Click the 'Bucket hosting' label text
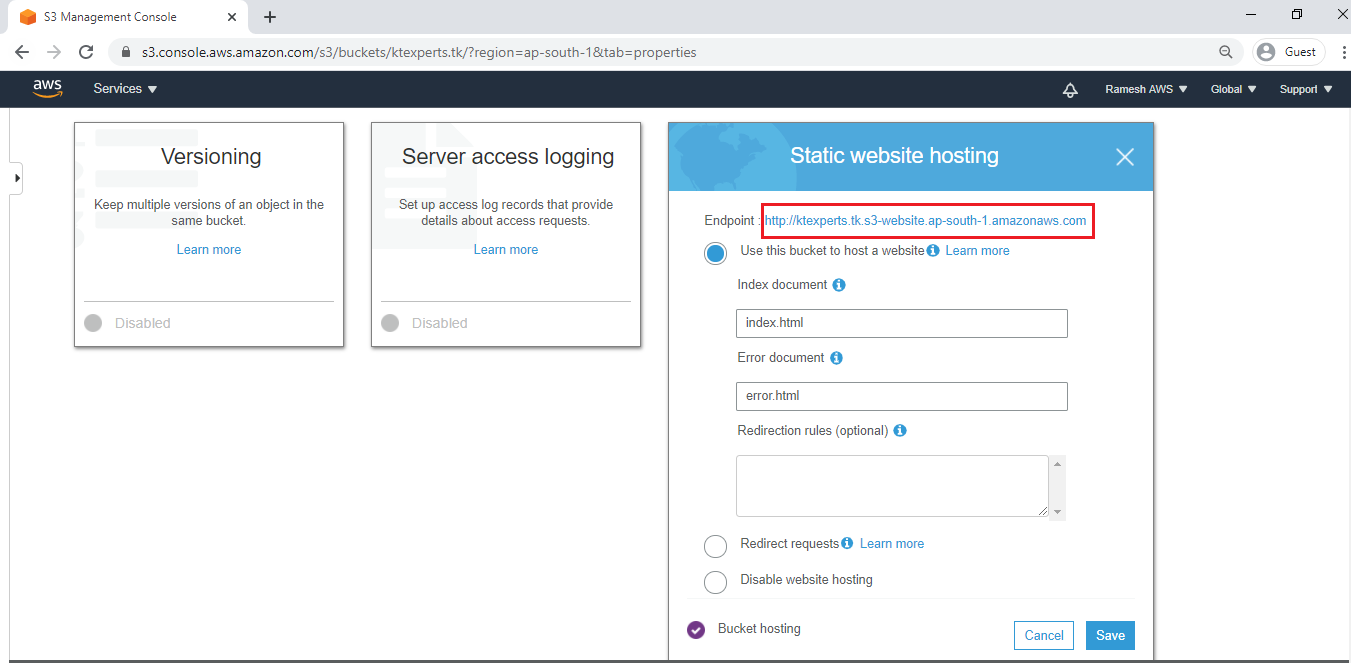 point(759,629)
